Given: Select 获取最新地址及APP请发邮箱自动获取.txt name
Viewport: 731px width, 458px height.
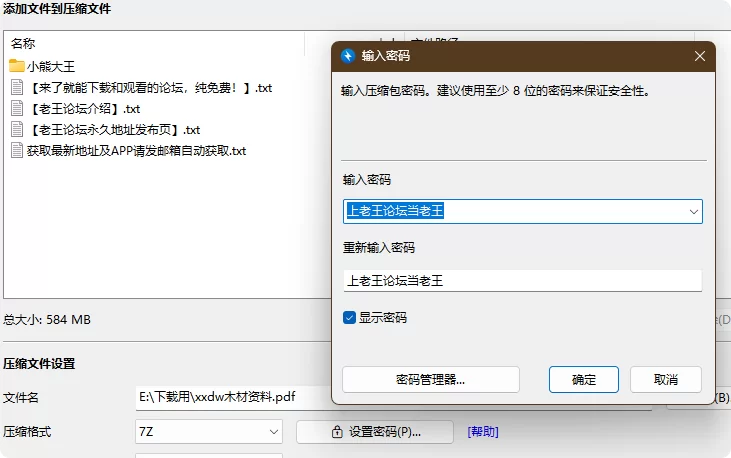Looking at the screenshot, I should pos(136,151).
